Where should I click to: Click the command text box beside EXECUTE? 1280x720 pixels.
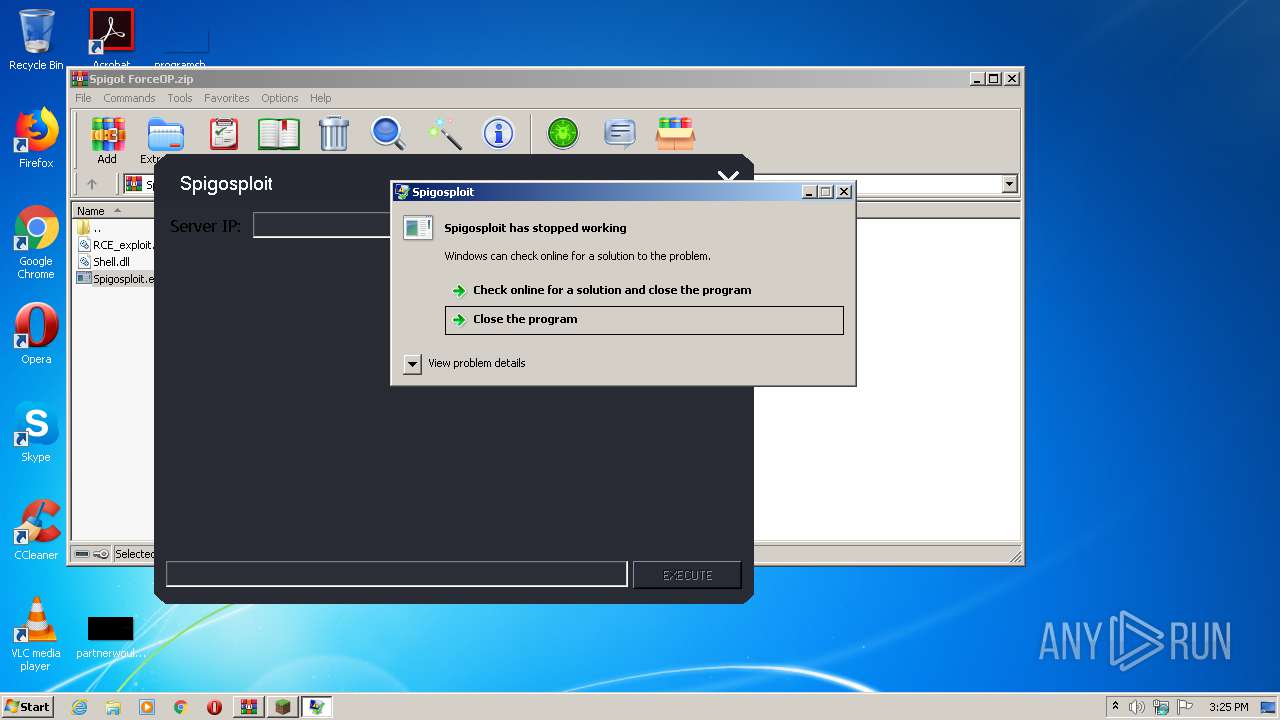pyautogui.click(x=396, y=574)
